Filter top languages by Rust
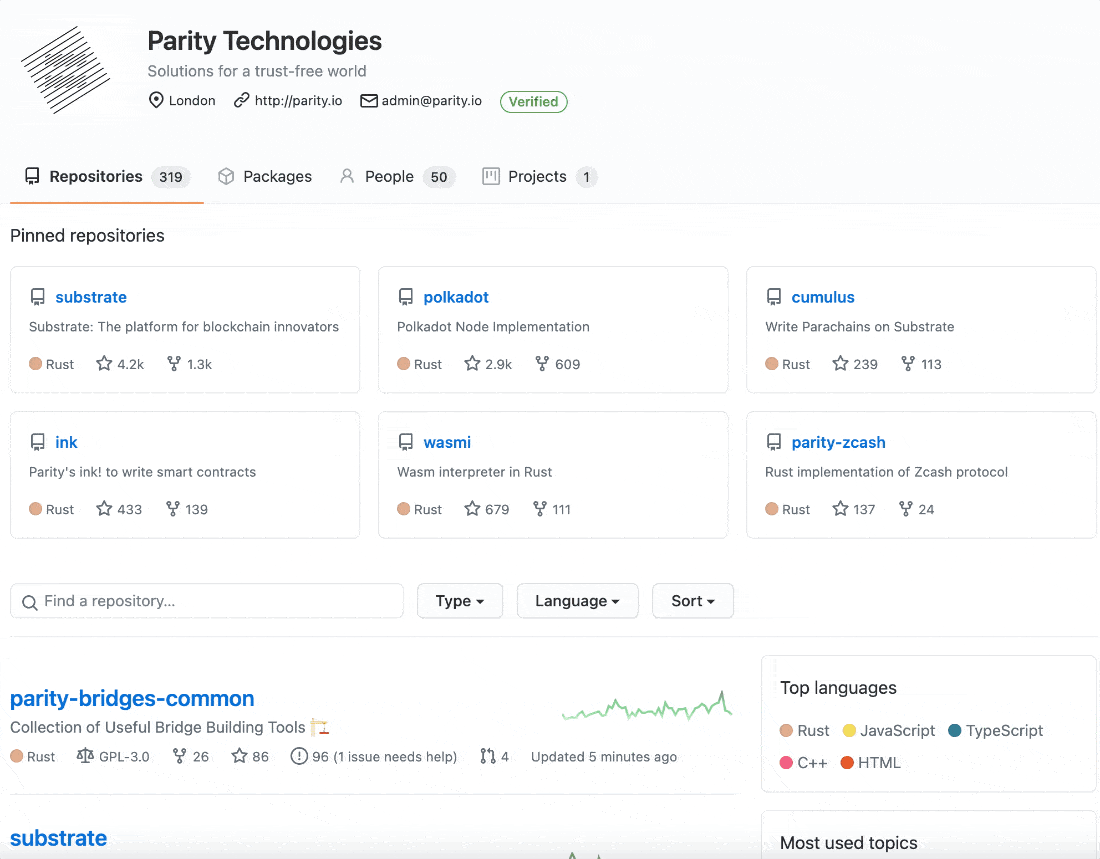Screen dimensions: 1100x859 click(804, 731)
